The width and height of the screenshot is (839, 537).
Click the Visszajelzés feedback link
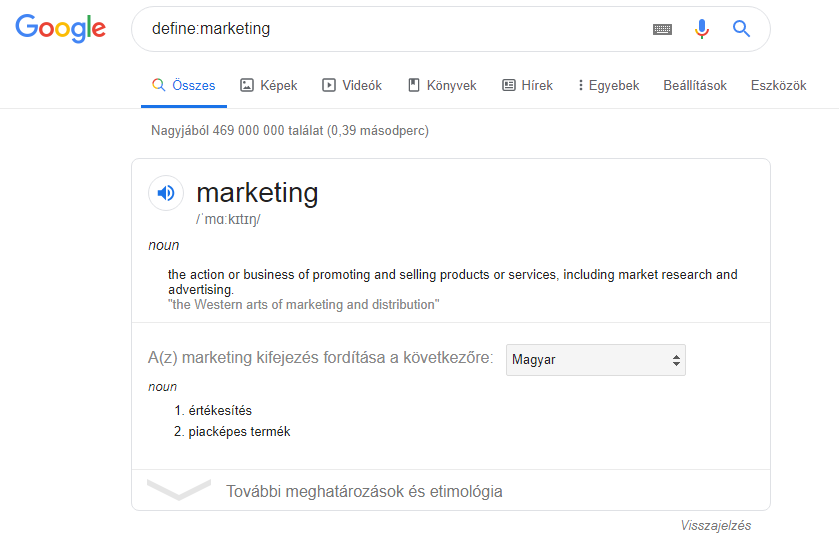pyautogui.click(x=716, y=526)
